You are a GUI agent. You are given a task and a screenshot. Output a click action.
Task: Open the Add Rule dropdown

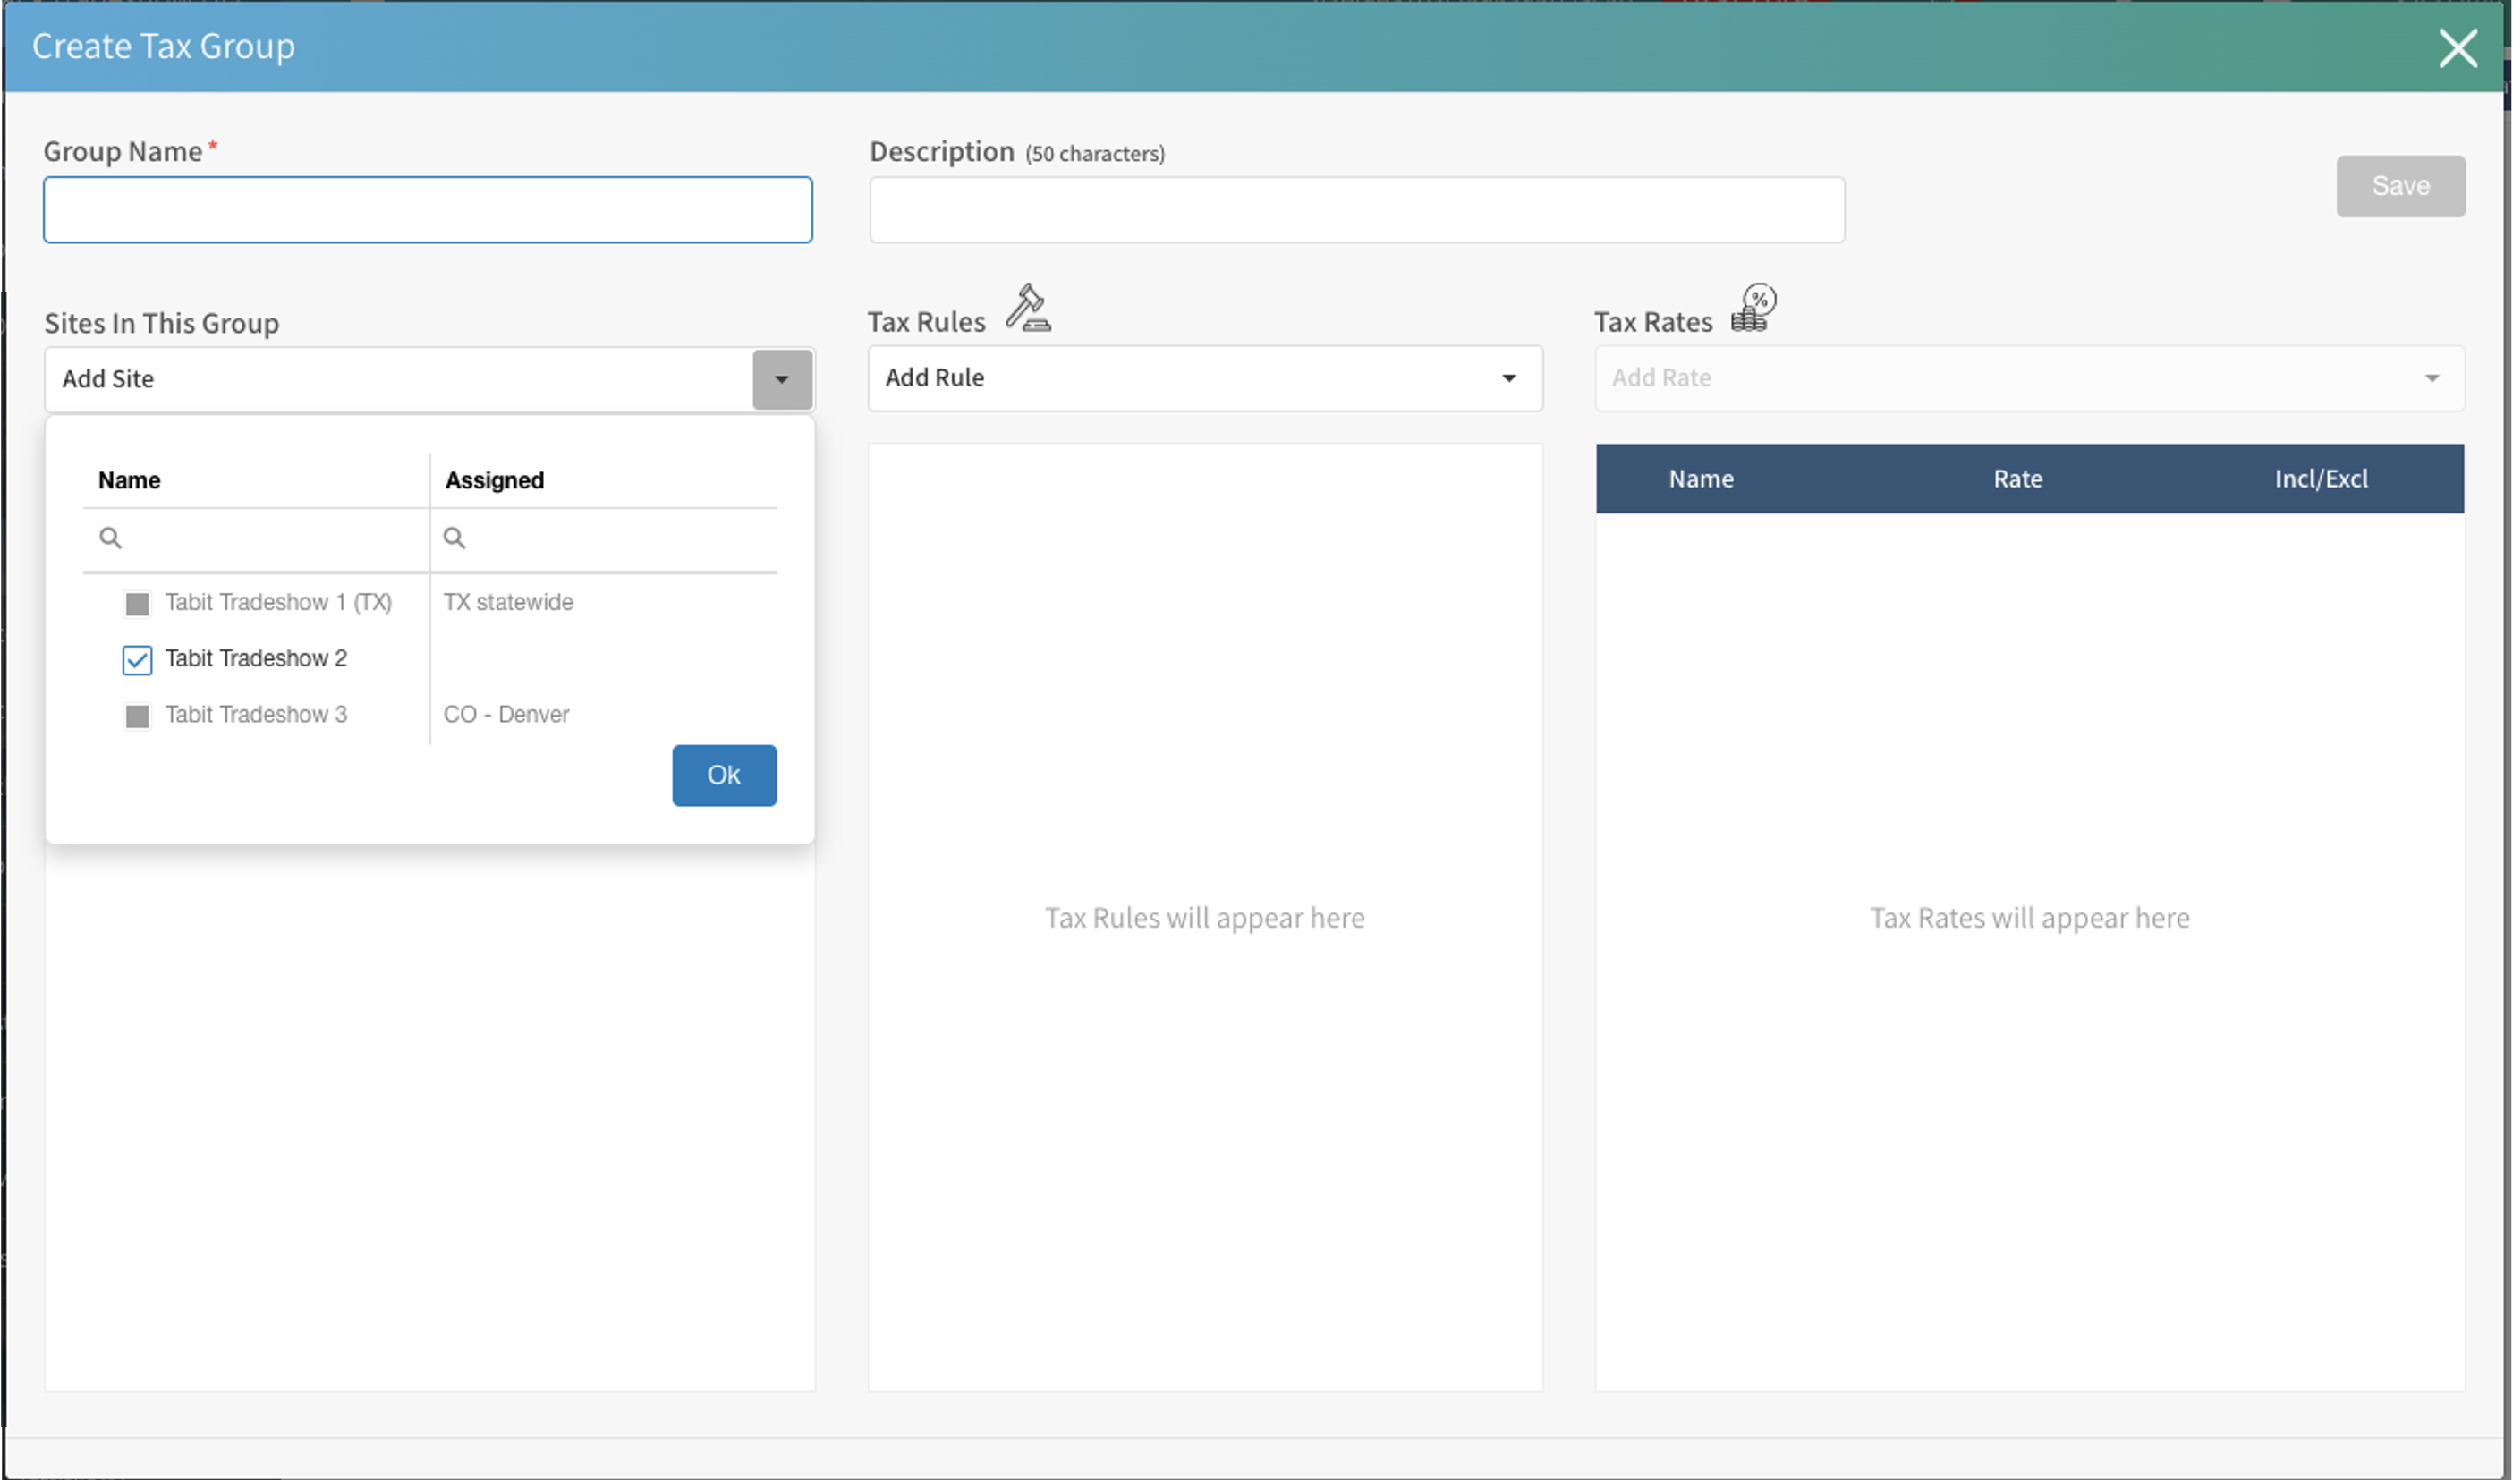point(1204,378)
